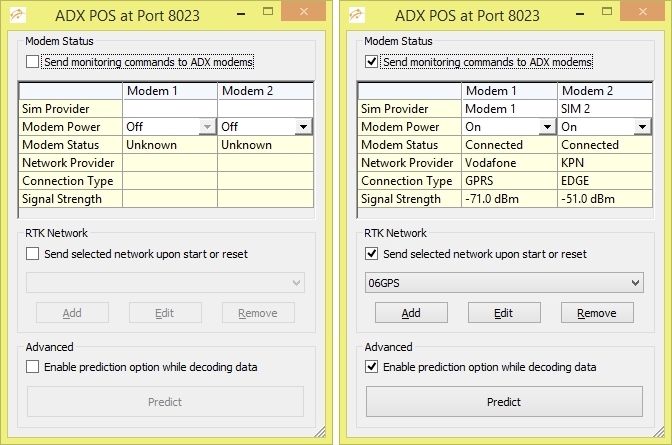Click the enabled Predict button
This screenshot has height=445, width=672.
pos(504,402)
